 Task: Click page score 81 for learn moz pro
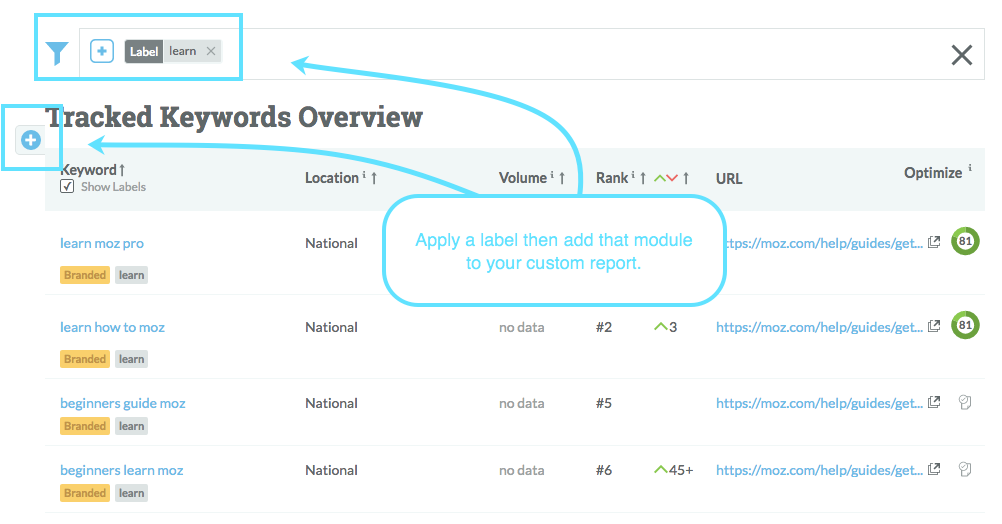tap(965, 241)
